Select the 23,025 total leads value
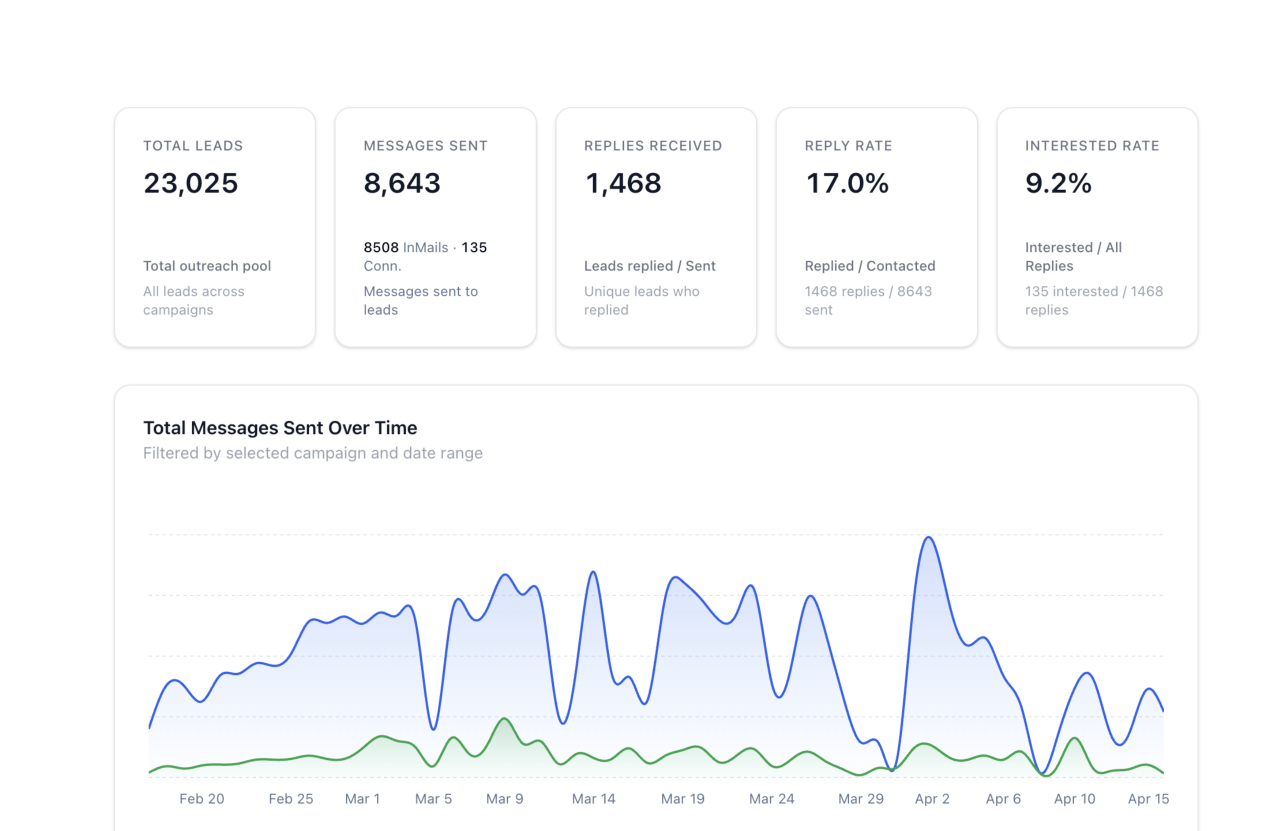1285x831 pixels. tap(191, 183)
